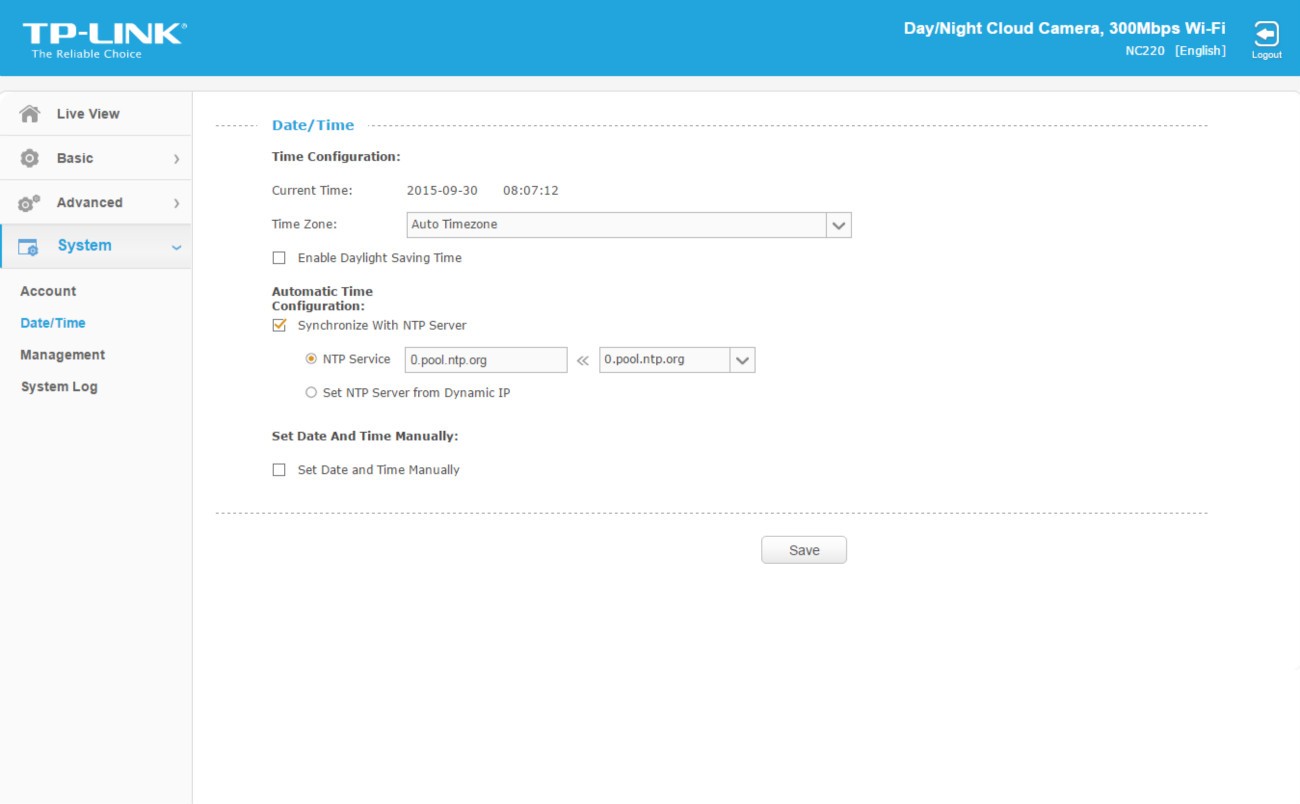The image size is (1300, 804).
Task: Expand the Advanced menu chevron
Action: coord(176,203)
